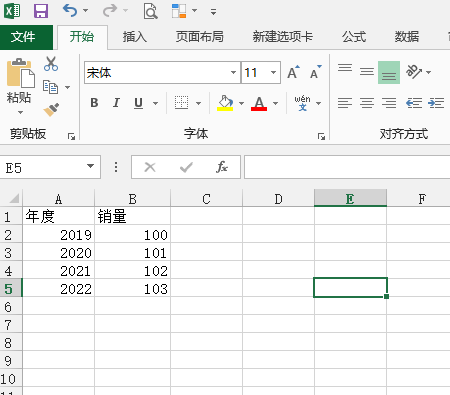Viewport: 450px width, 395px height.
Task: Click the 粘贴 paste clipboard icon
Action: click(21, 73)
